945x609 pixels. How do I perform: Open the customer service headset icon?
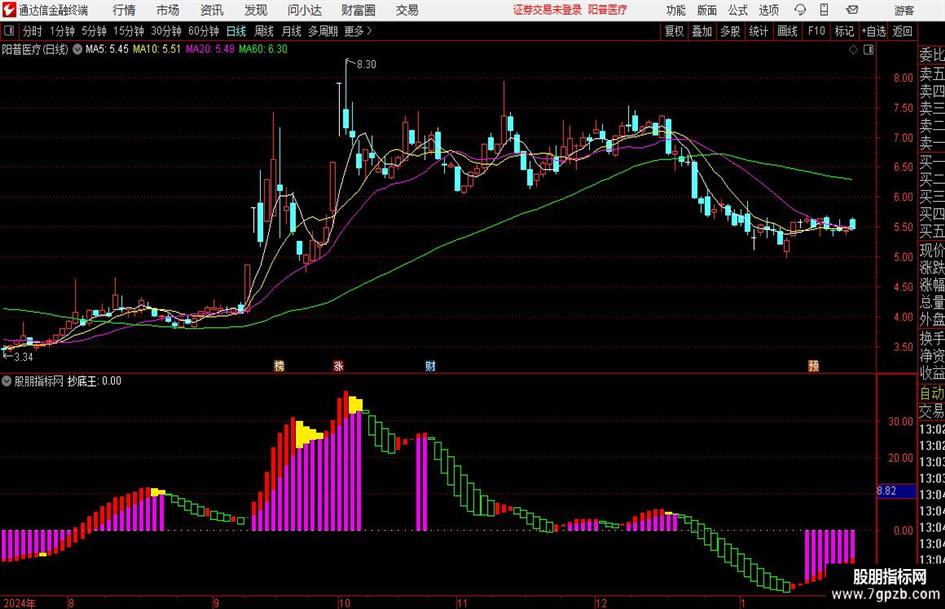point(800,10)
